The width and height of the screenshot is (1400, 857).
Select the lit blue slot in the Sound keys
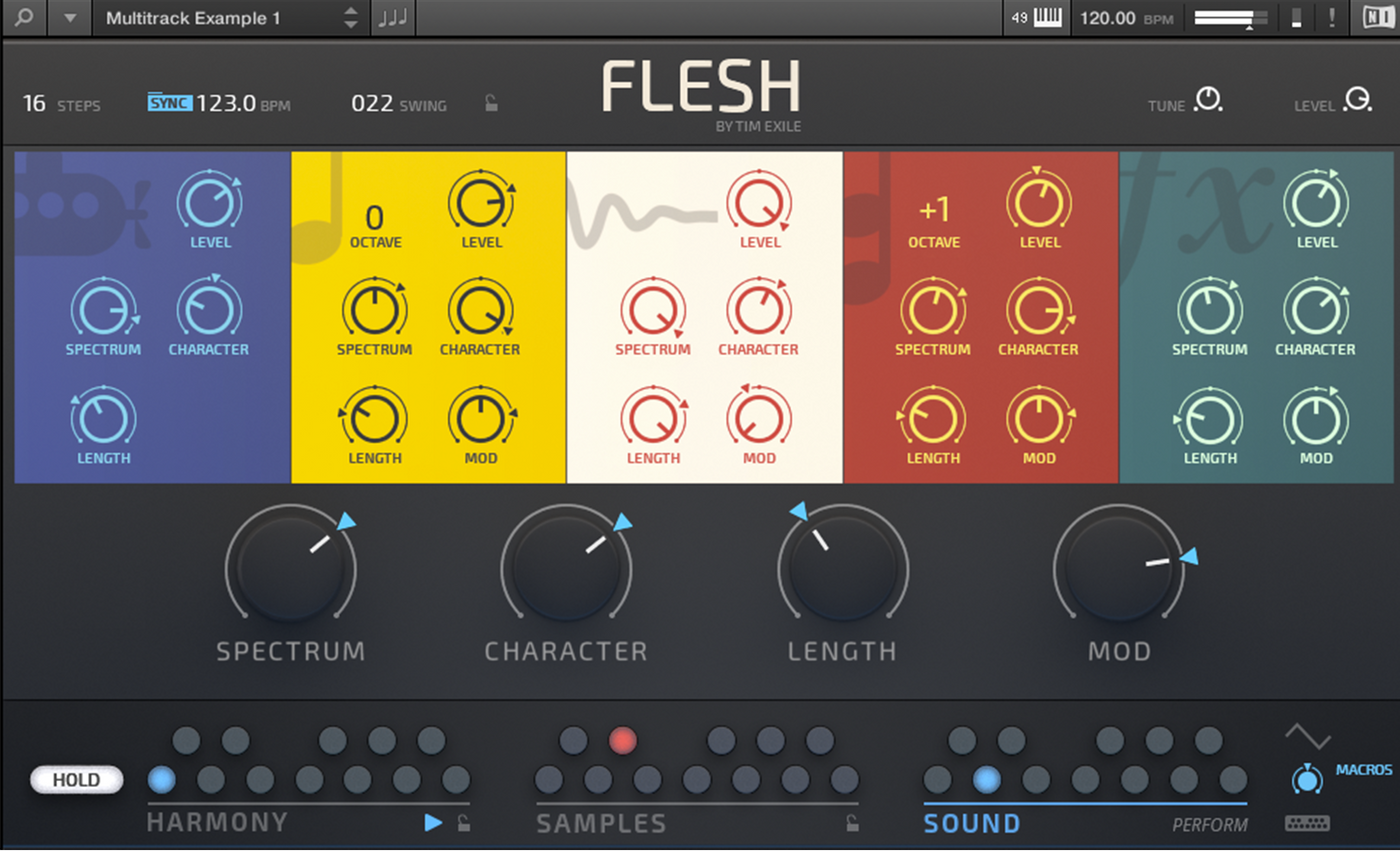[986, 779]
